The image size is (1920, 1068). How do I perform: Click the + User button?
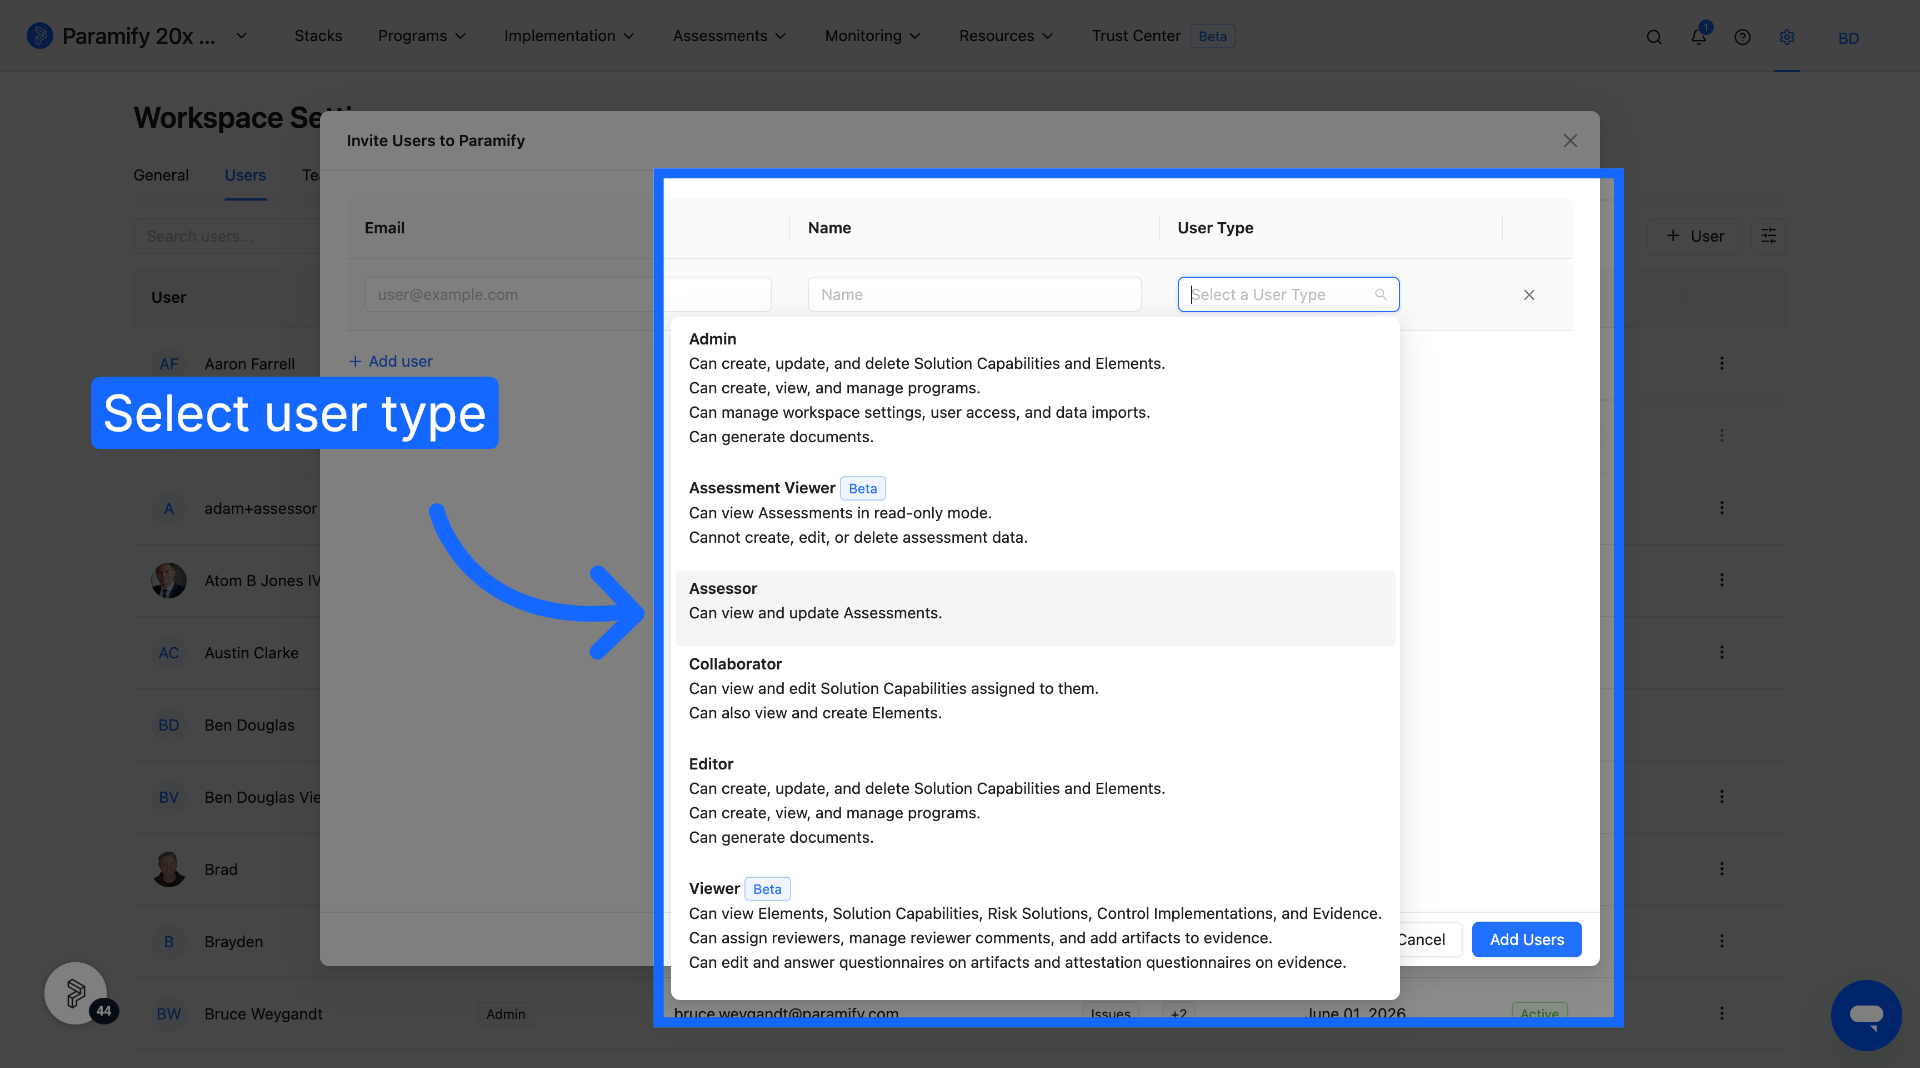pos(1694,236)
